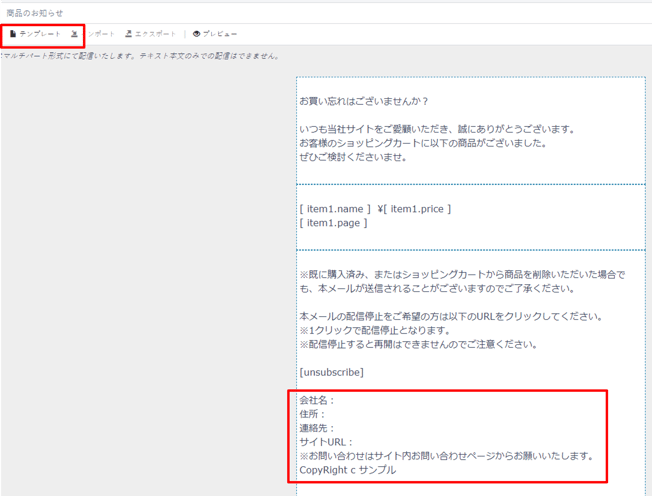Click the line starting '※既に購入済み'

pyautogui.click(x=462, y=274)
